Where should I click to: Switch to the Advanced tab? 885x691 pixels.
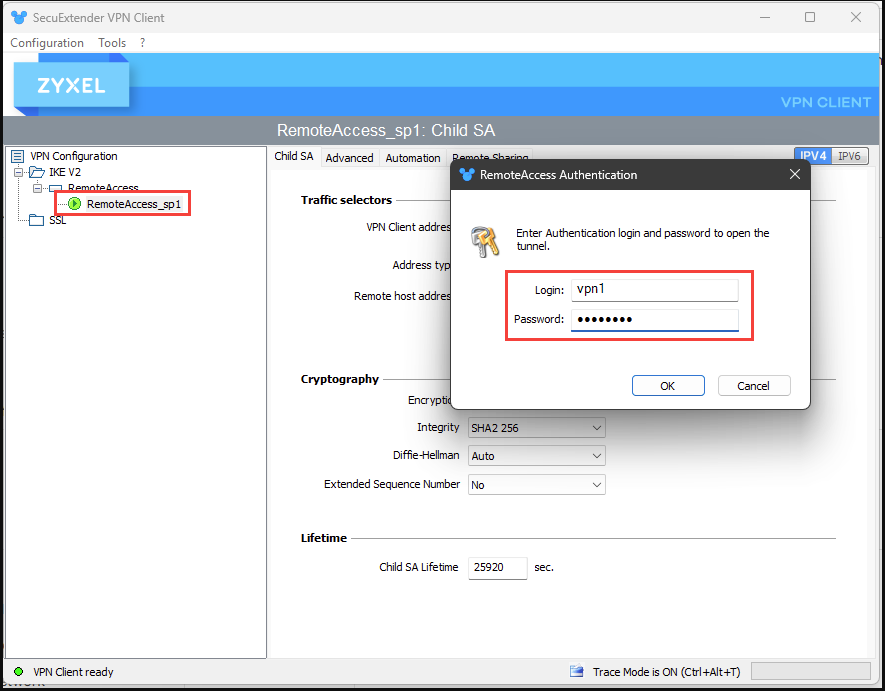349,158
